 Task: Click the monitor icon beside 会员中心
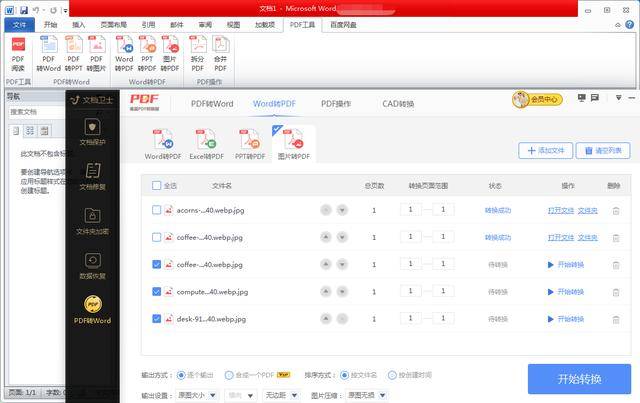click(582, 98)
